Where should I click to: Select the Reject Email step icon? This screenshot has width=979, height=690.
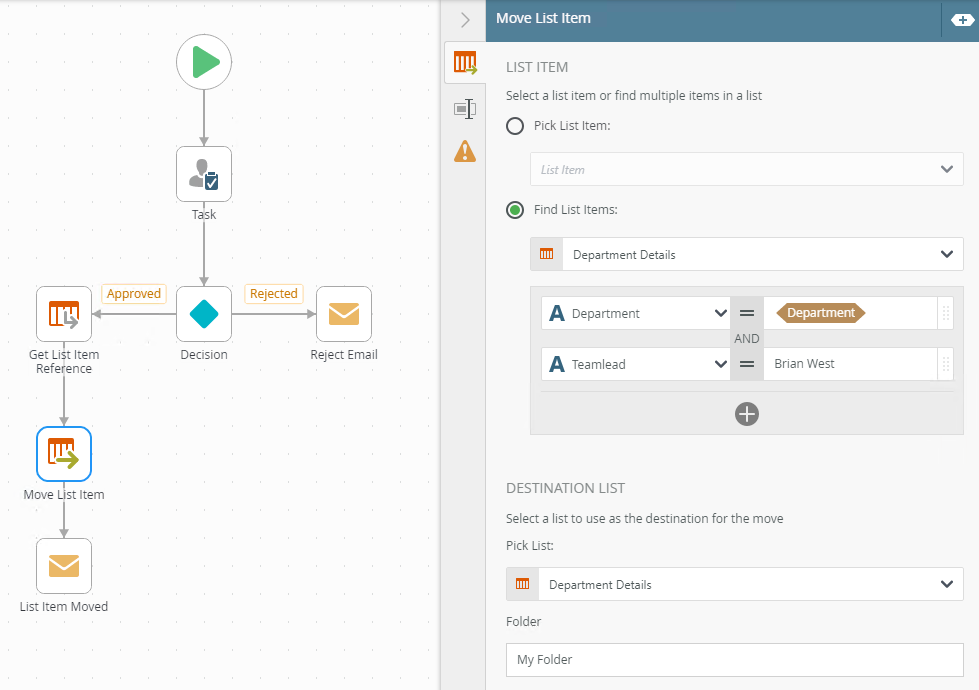(x=343, y=314)
